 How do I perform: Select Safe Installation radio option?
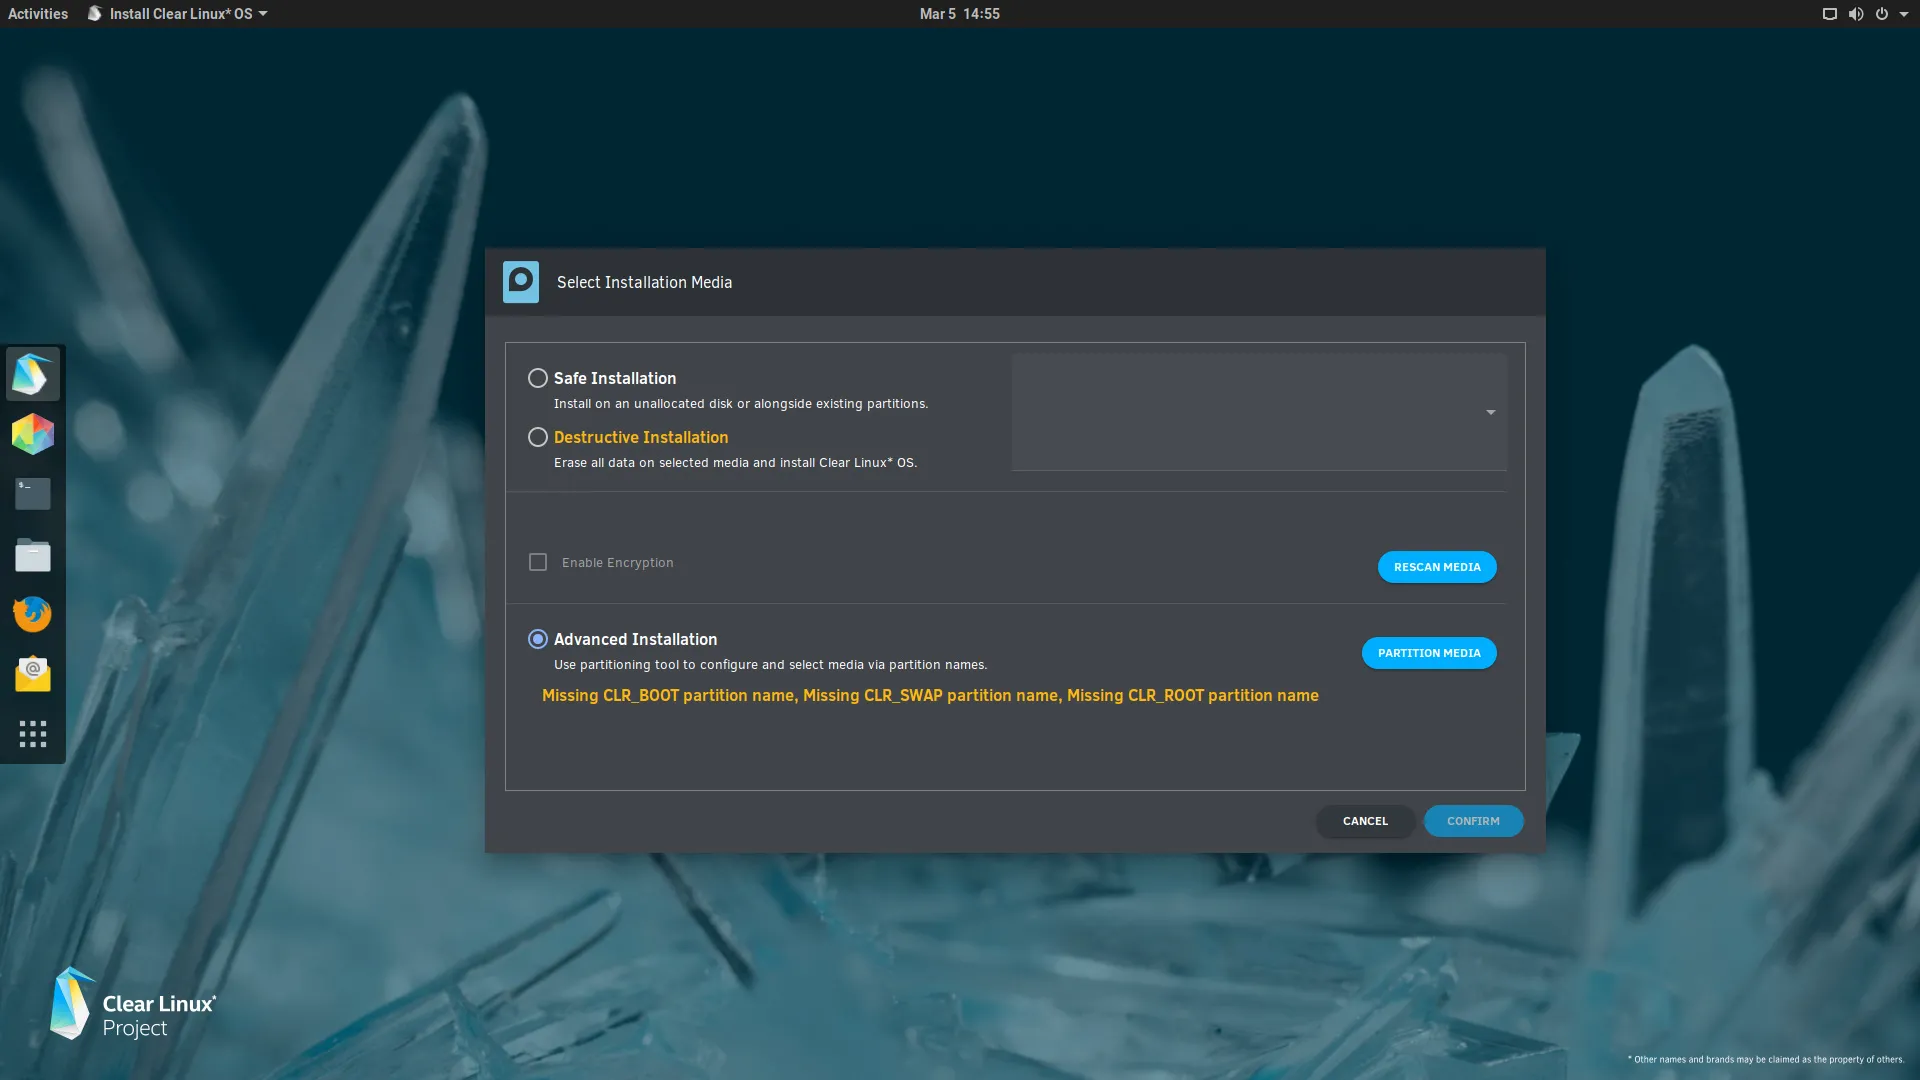(538, 378)
